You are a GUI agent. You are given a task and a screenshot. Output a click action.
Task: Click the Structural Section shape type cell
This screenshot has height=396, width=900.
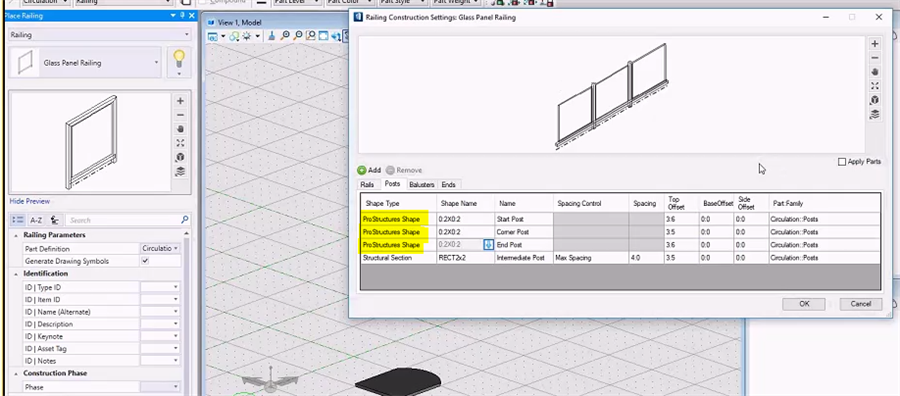[398, 258]
